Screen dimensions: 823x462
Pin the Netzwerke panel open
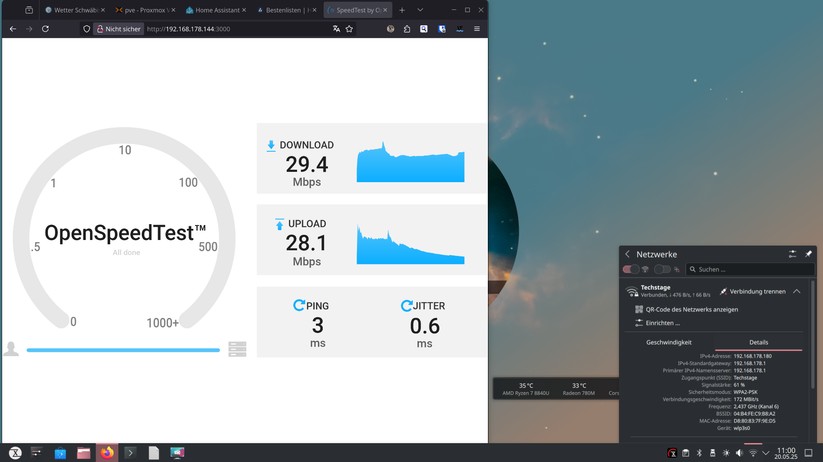click(x=808, y=254)
